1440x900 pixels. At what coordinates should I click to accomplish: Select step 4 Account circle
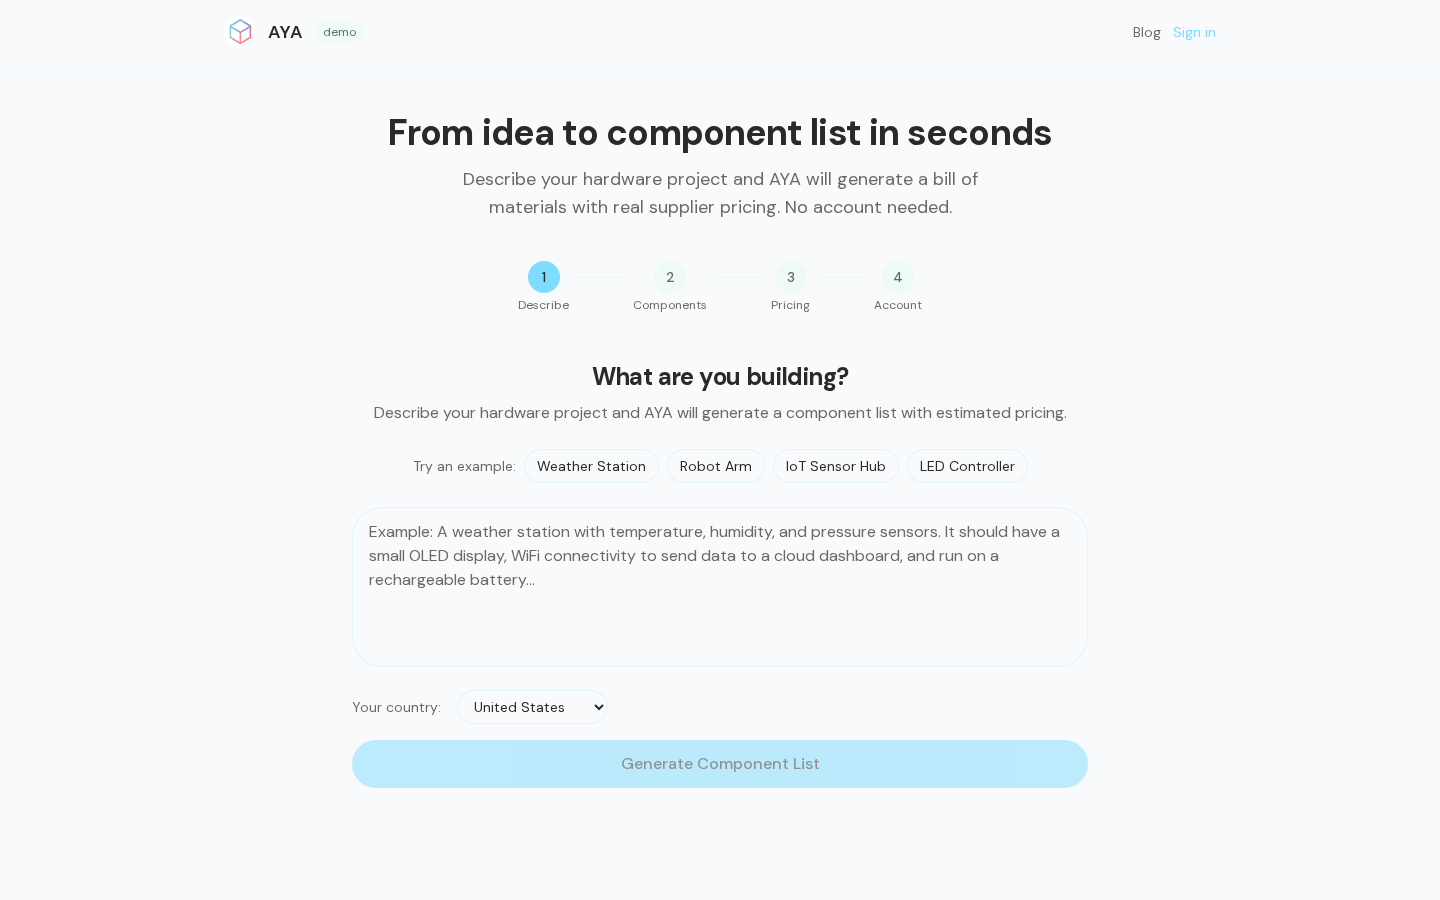pos(898,277)
